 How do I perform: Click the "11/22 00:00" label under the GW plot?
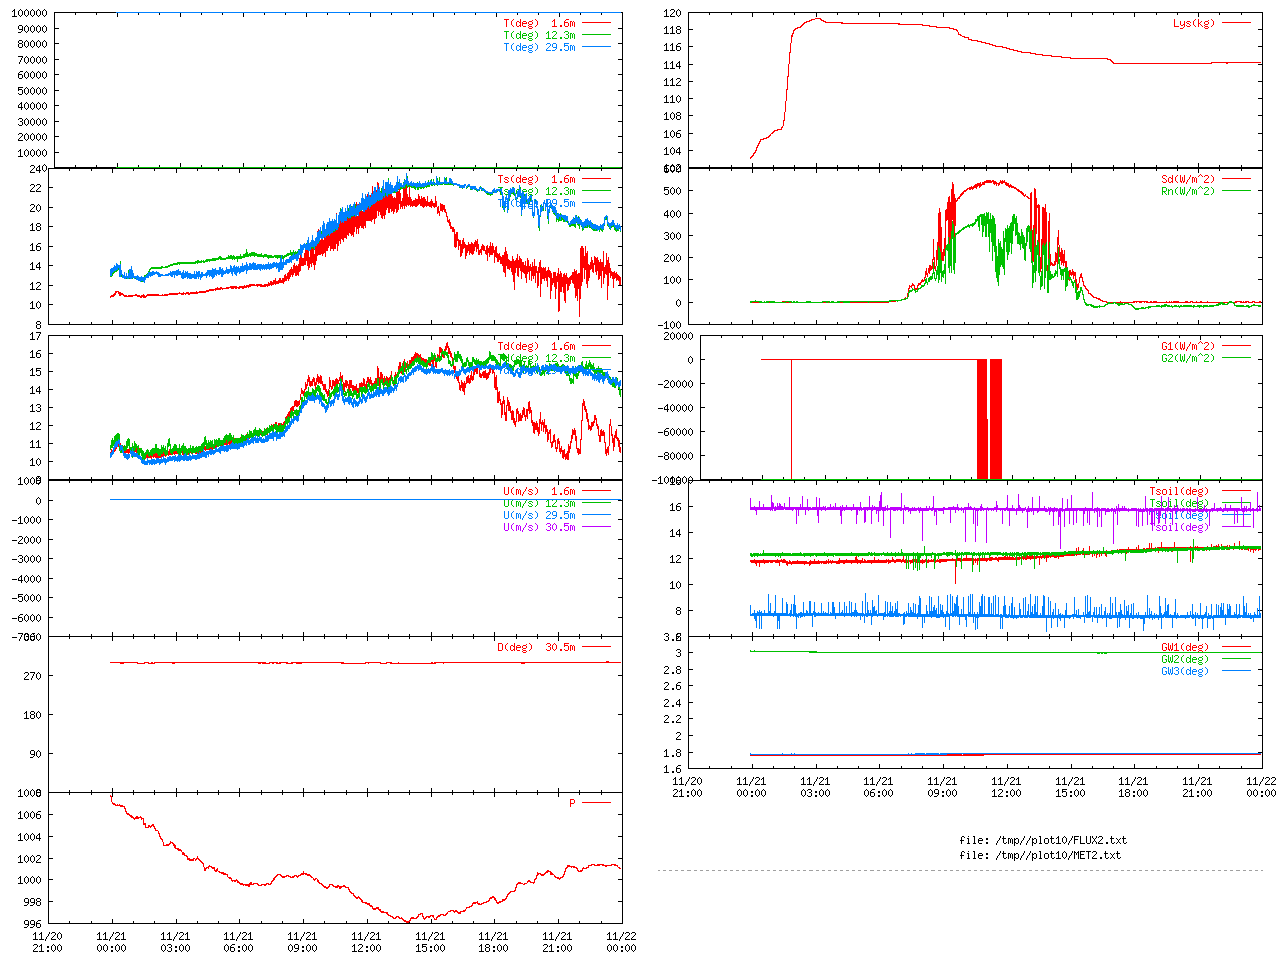pos(1261,787)
